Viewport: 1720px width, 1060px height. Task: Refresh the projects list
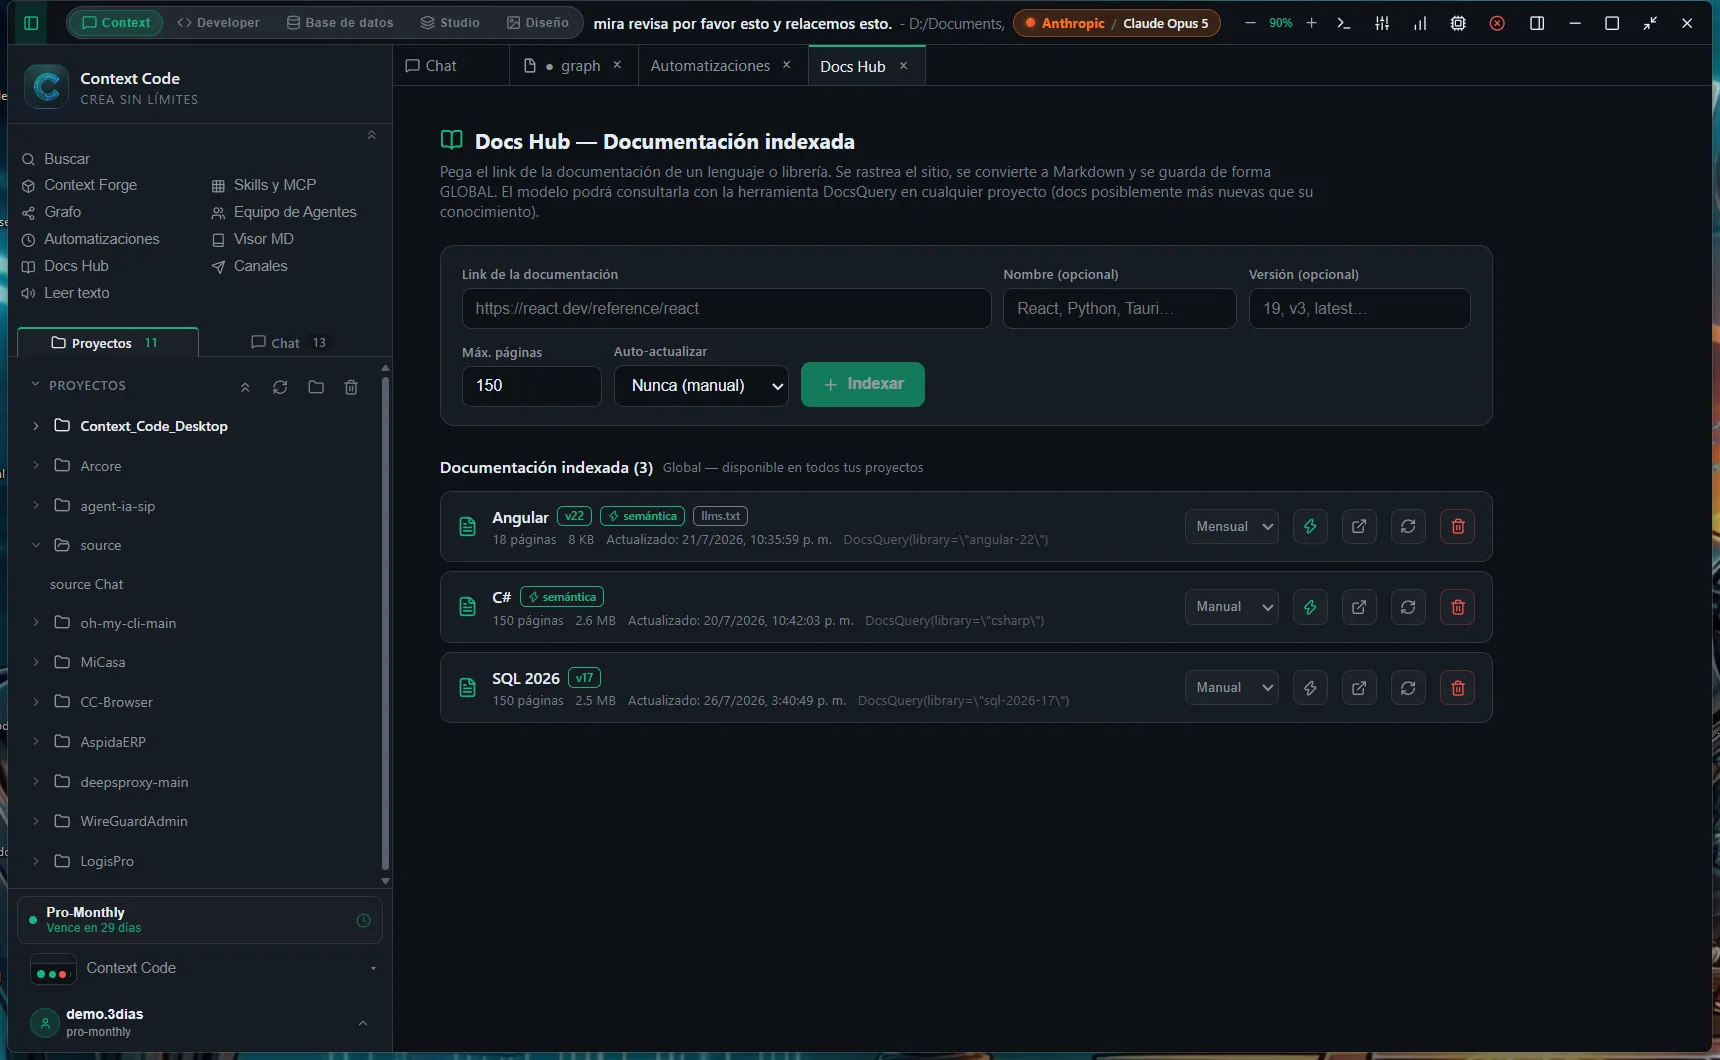(x=280, y=387)
